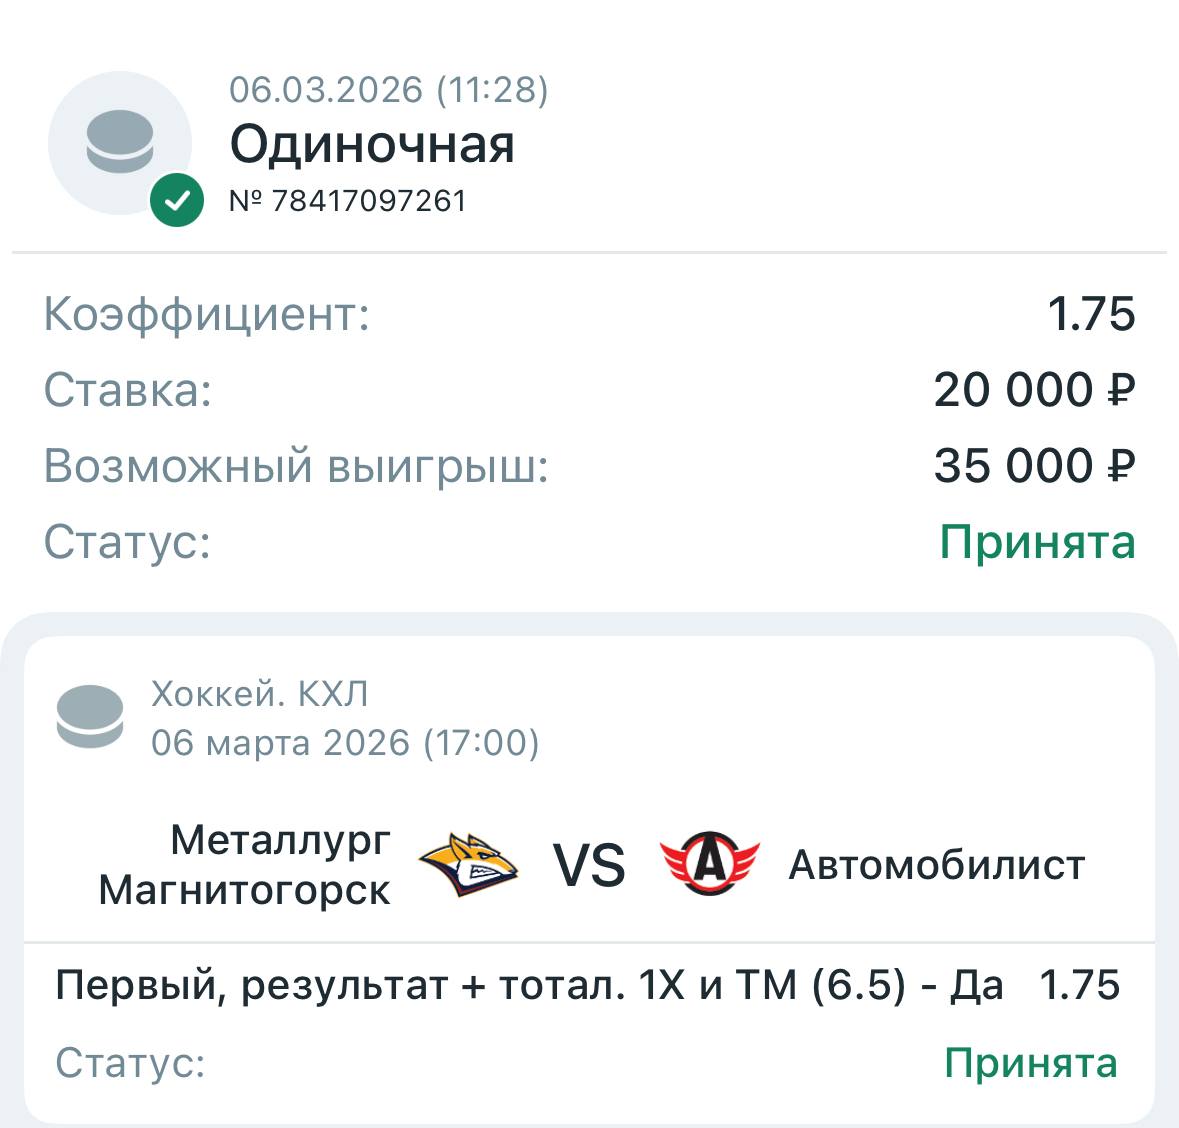Click the bet outcome description 1X и ТМ (6.5)
The image size is (1179, 1128).
click(x=529, y=986)
